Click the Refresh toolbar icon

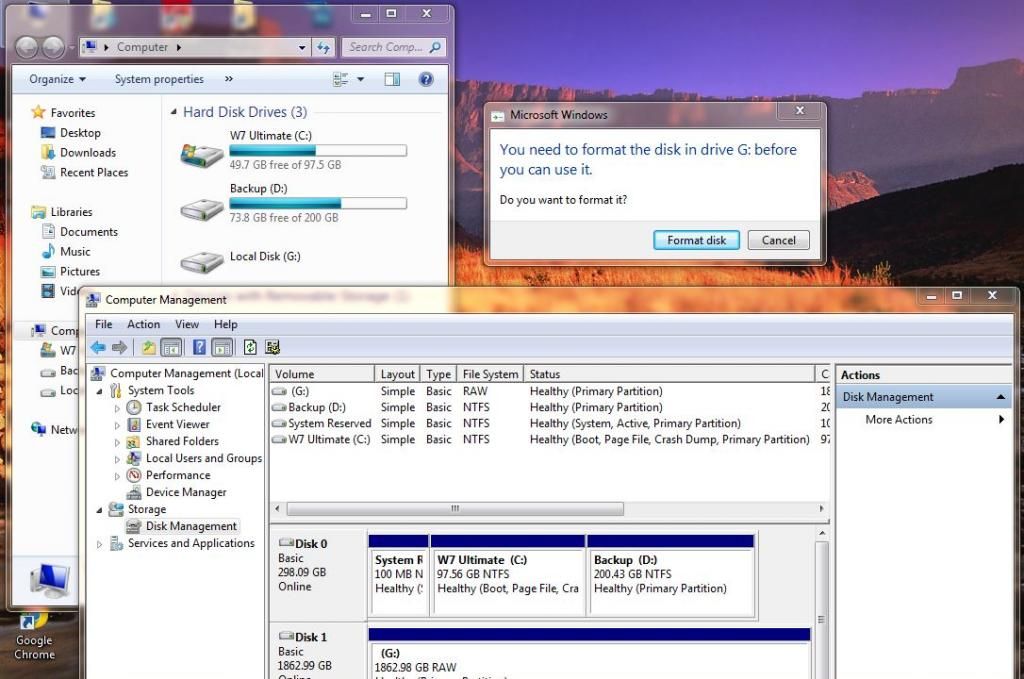tap(250, 347)
